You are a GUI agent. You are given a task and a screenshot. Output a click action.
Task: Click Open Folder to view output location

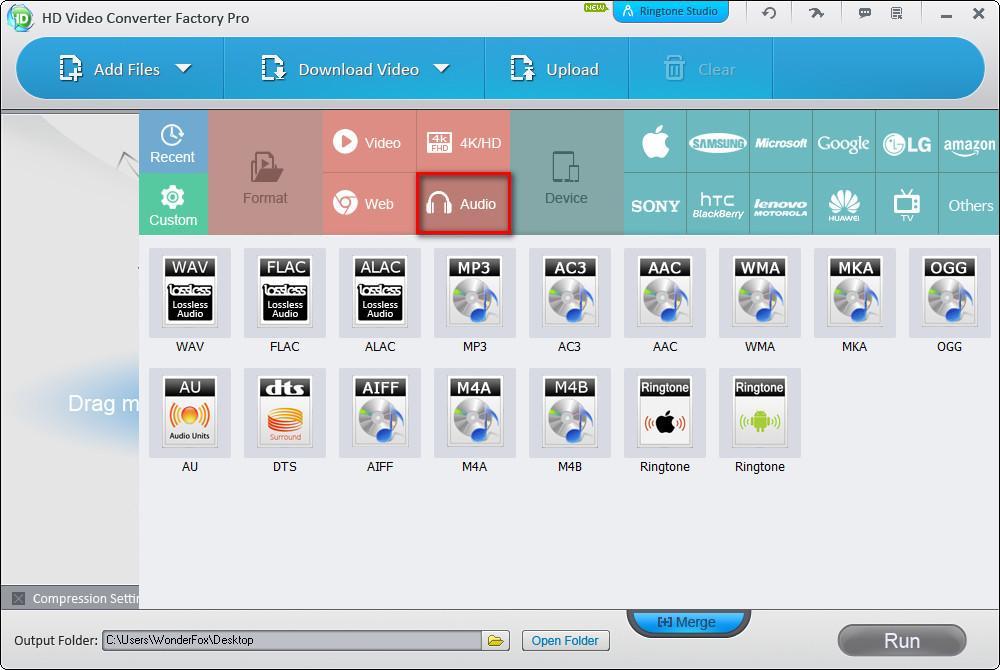pos(566,640)
